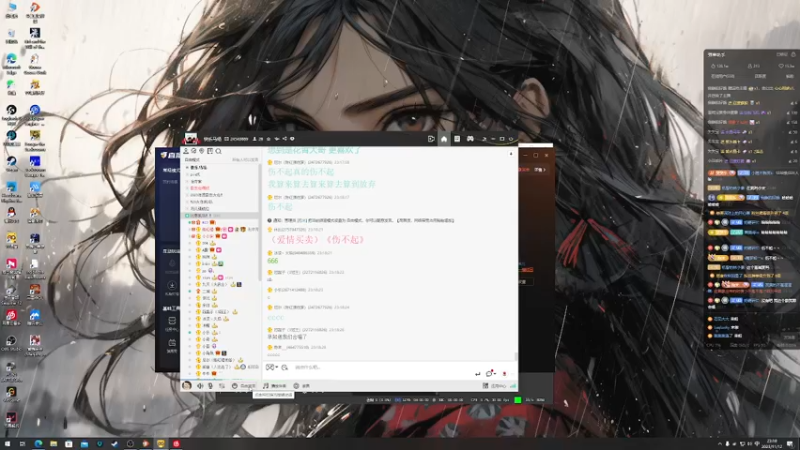Image resolution: width=800 pixels, height=450 pixels.
Task: Select the red-text channel in channel list
Action: pyautogui.click(x=200, y=188)
